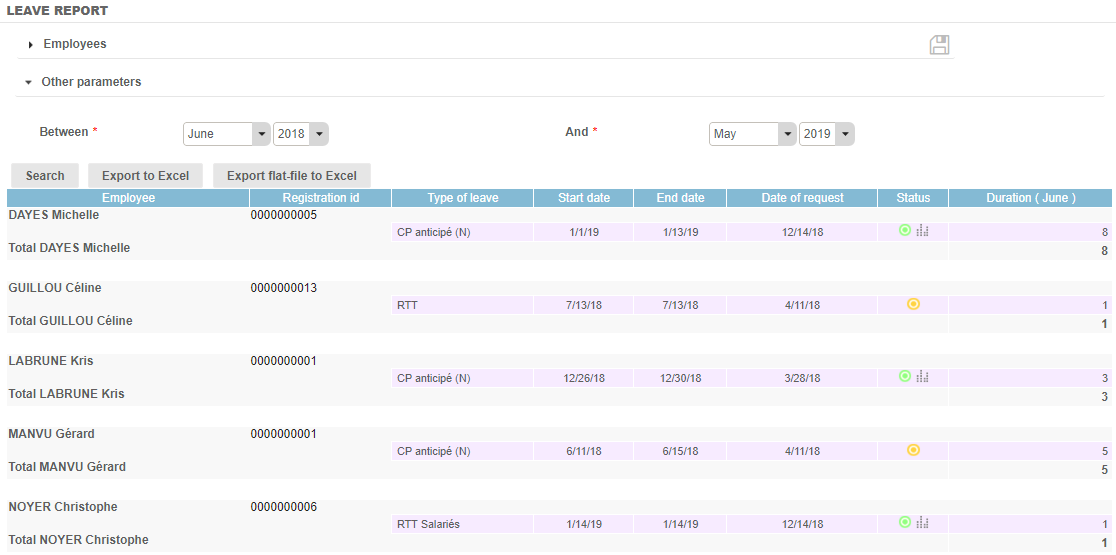Viewport: 1116px width, 555px height.
Task: Collapse the Other parameters section
Action: coord(90,82)
